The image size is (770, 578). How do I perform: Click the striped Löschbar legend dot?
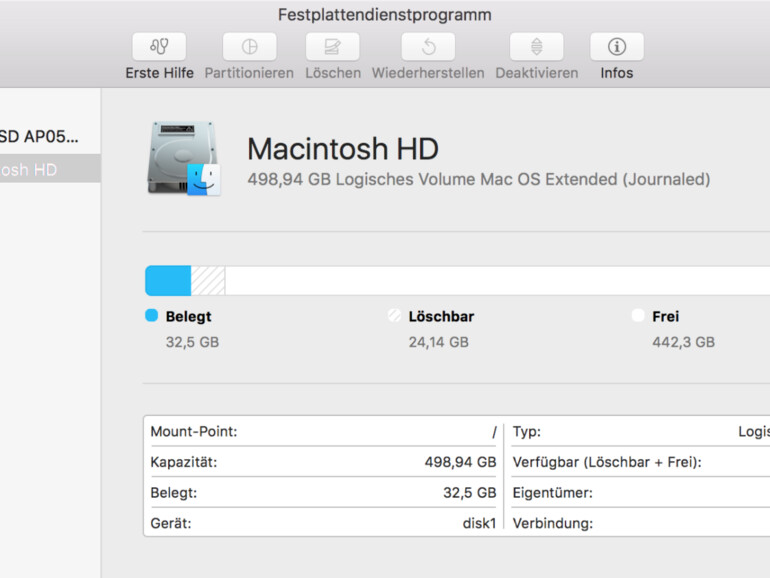tap(394, 315)
